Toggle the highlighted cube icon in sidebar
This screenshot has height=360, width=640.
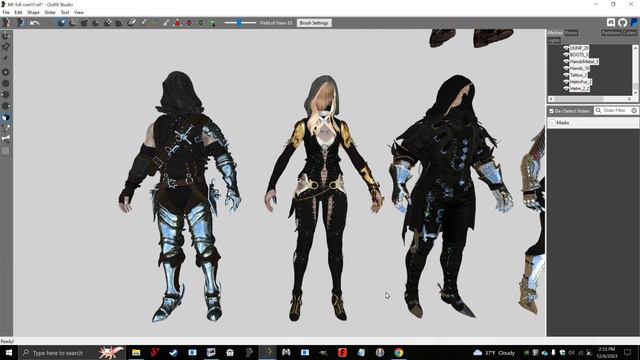coord(6,118)
